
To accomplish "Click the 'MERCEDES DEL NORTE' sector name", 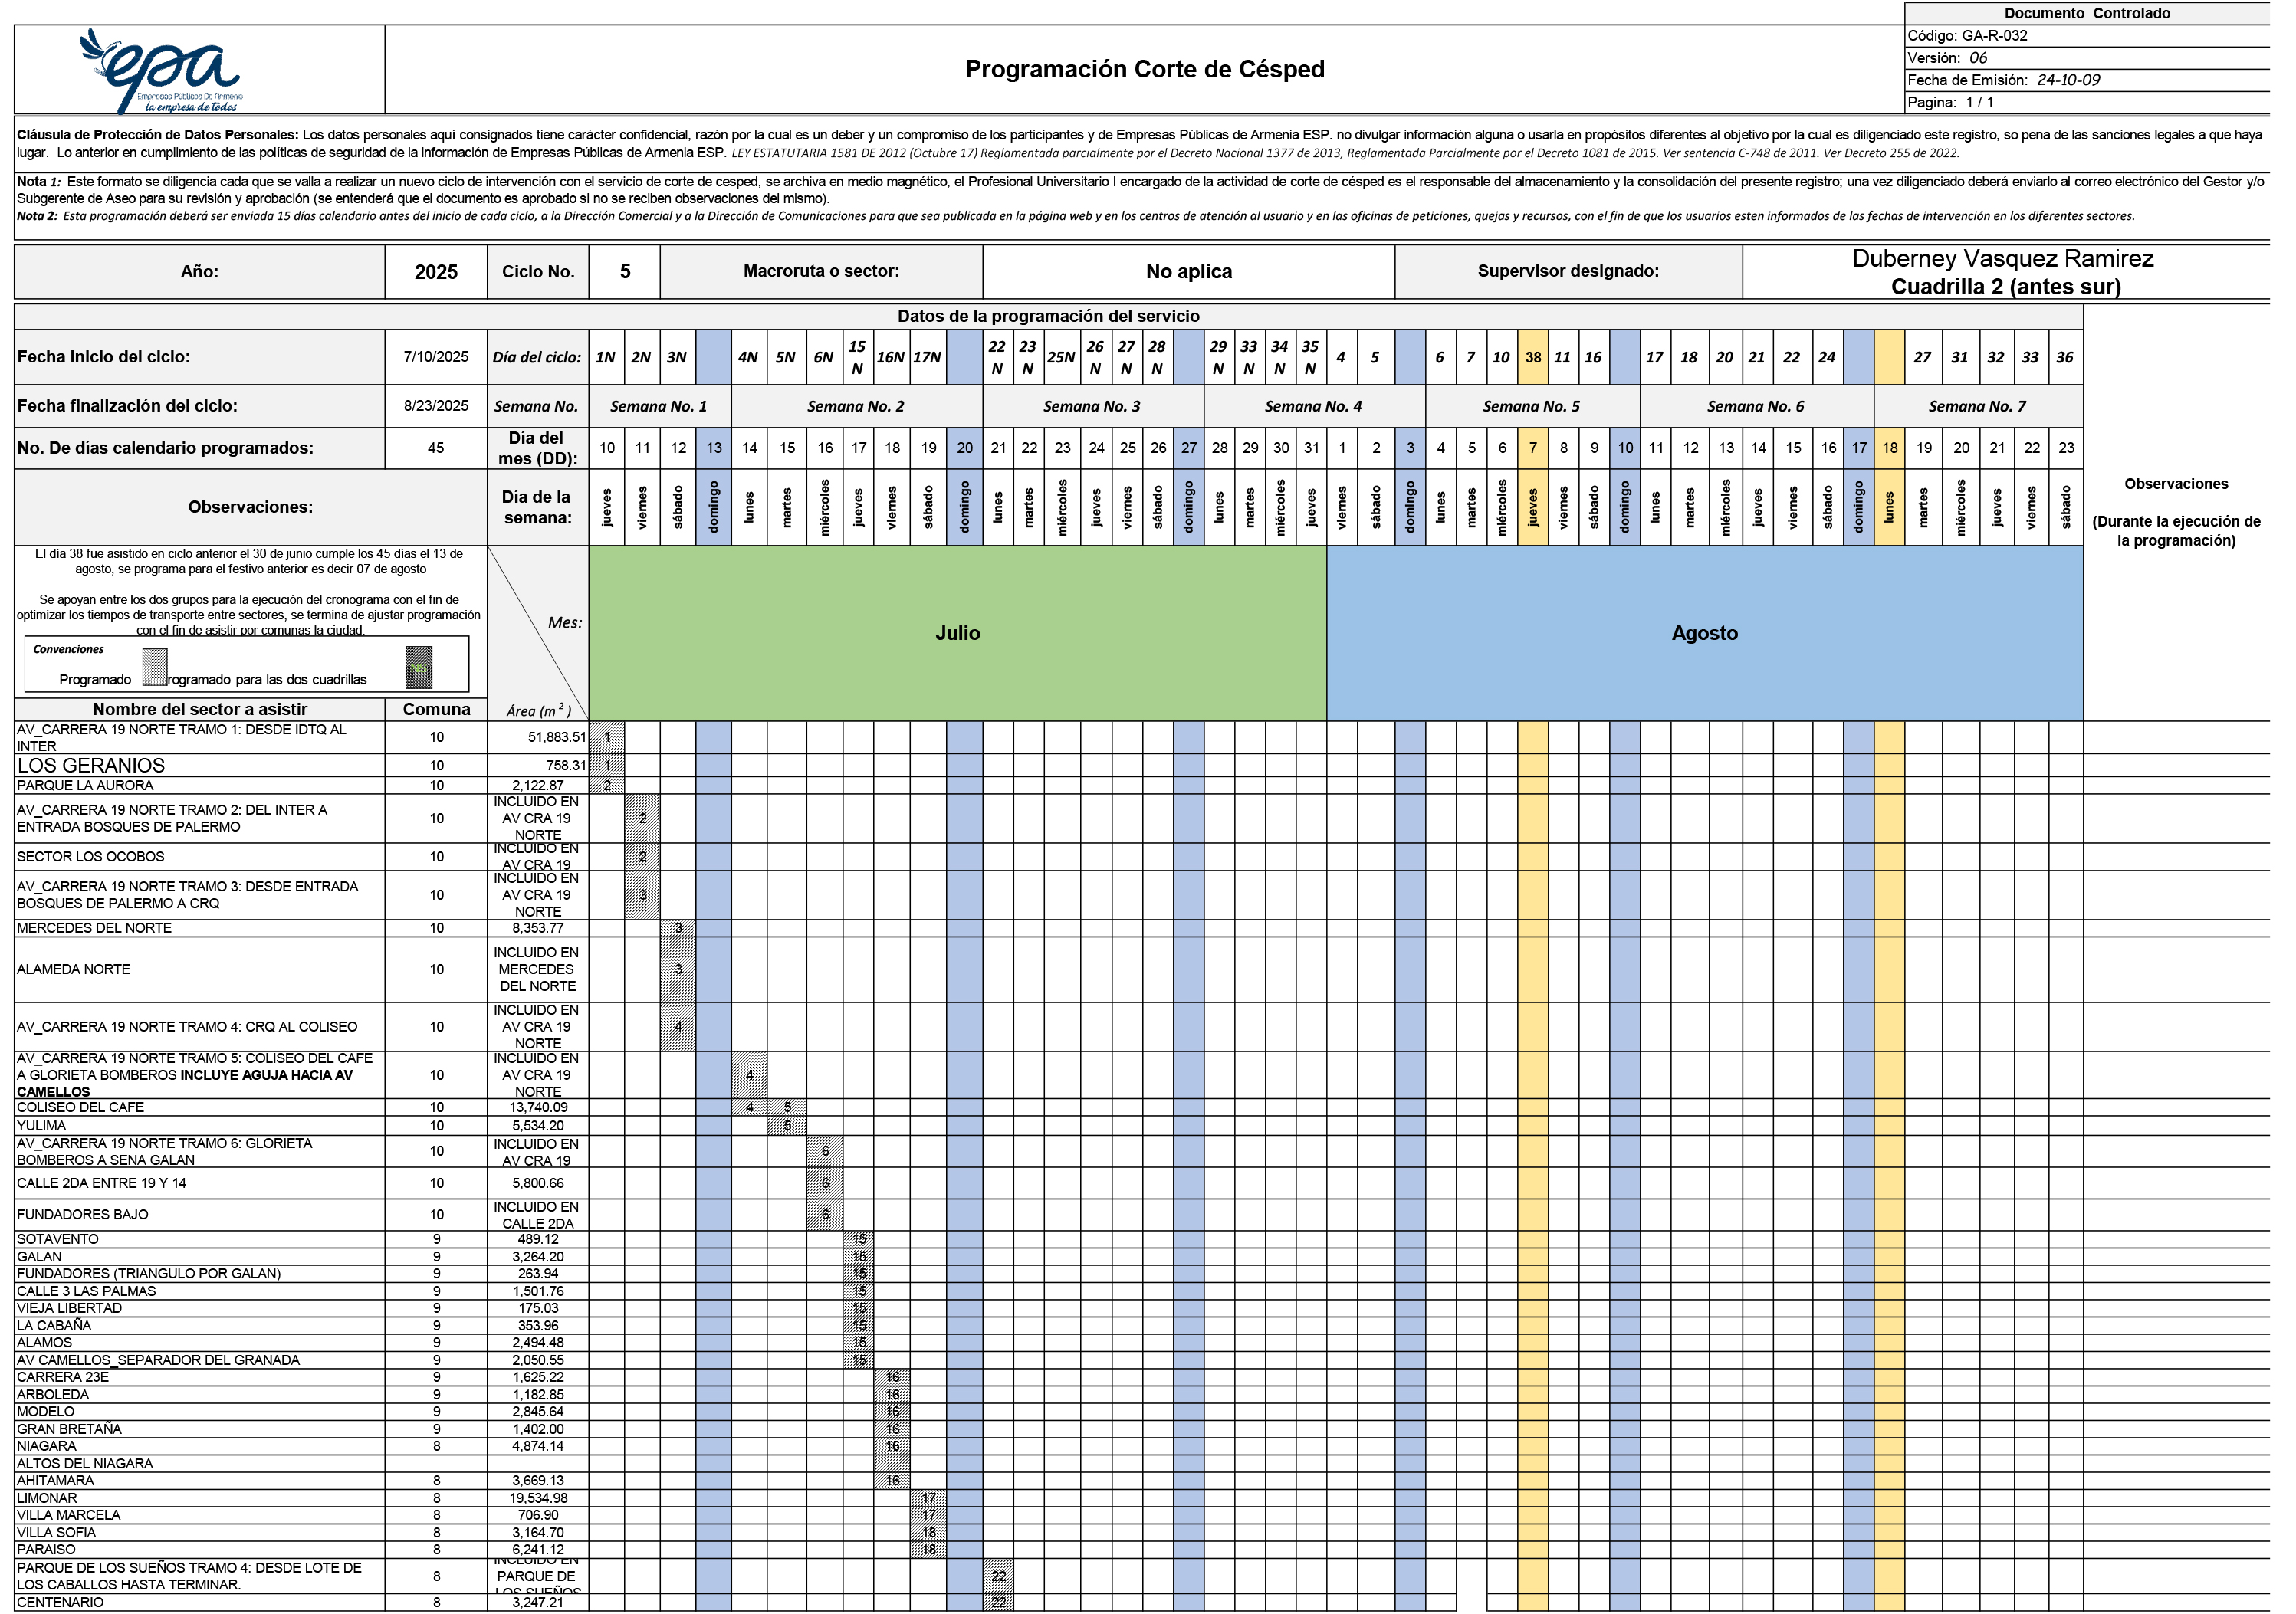I will tap(94, 928).
